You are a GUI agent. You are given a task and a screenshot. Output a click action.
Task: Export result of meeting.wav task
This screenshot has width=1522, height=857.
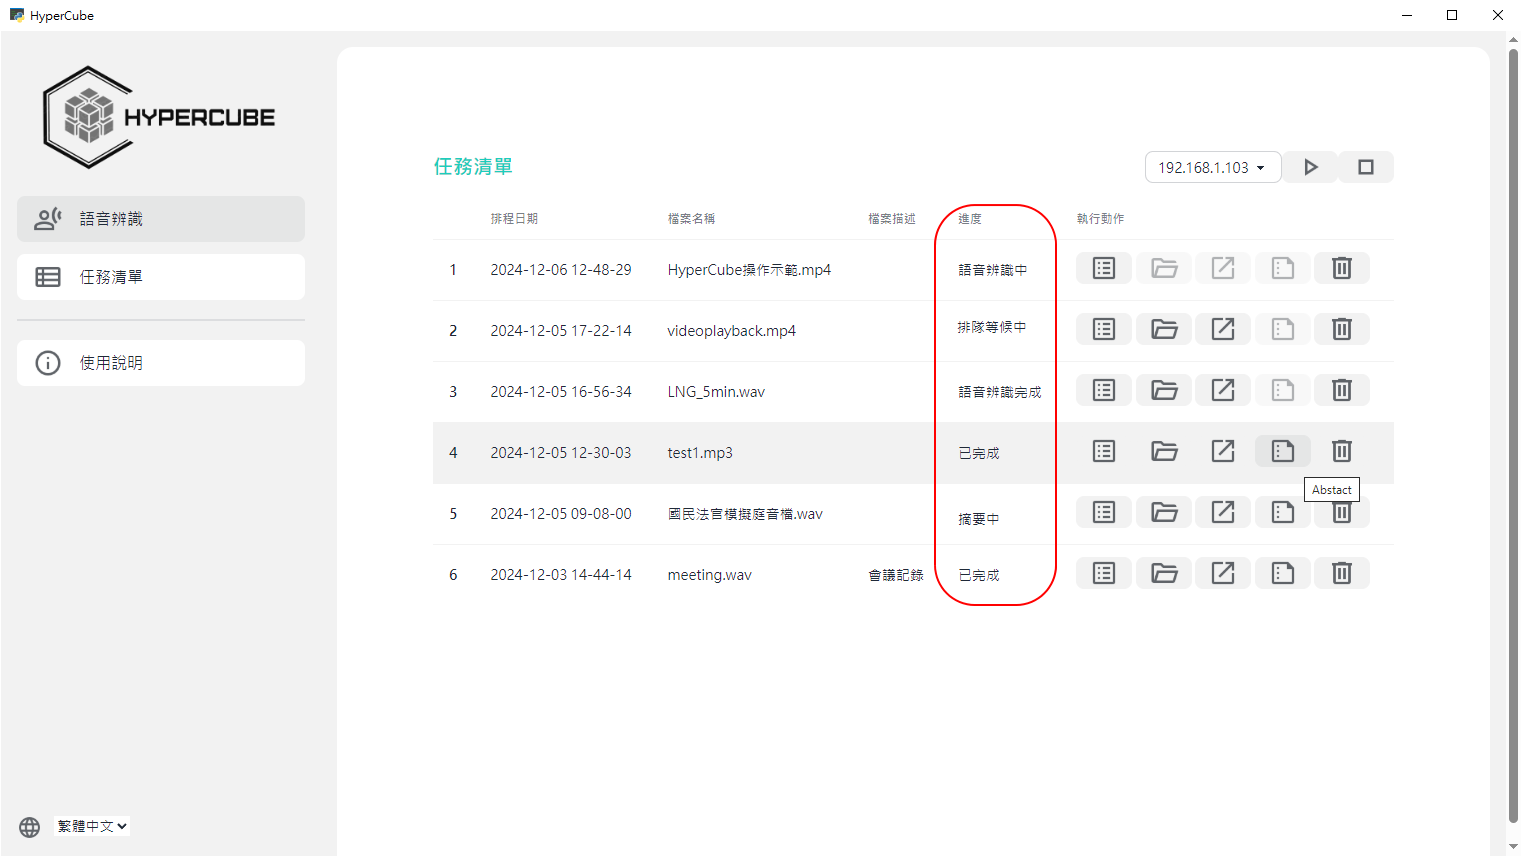click(1223, 573)
